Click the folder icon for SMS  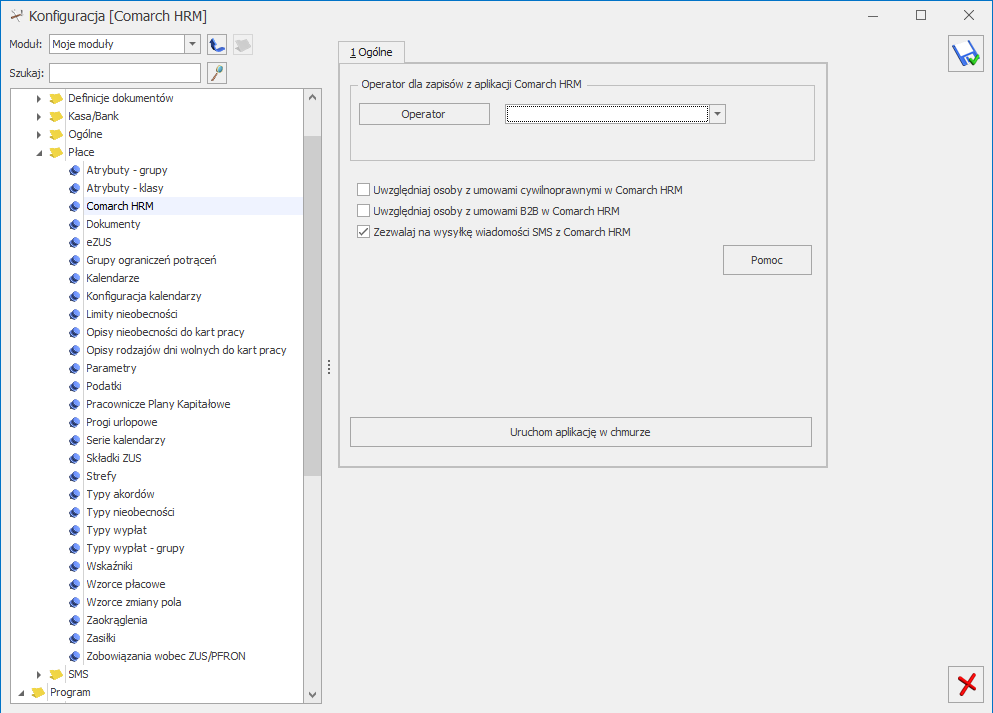pyautogui.click(x=56, y=674)
